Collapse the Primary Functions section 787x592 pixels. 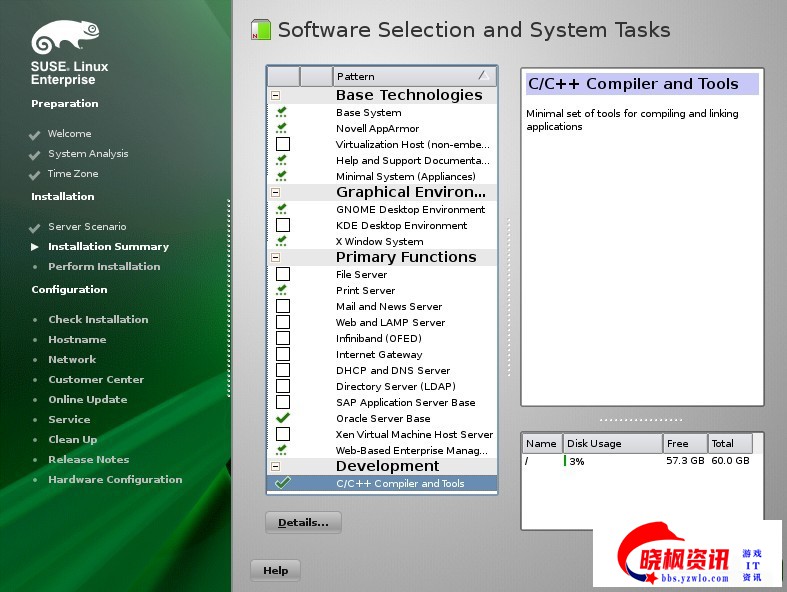276,258
